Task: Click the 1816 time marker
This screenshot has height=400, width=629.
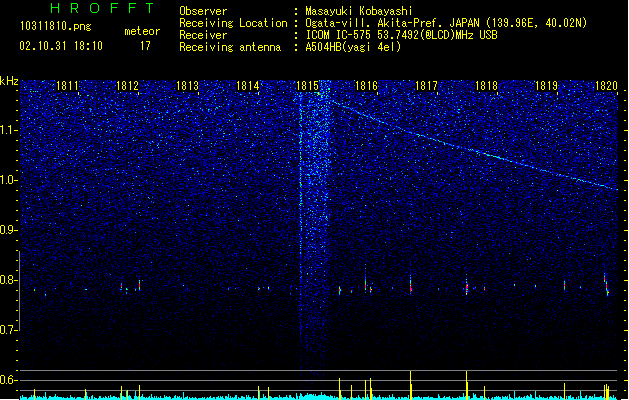Action: (367, 86)
